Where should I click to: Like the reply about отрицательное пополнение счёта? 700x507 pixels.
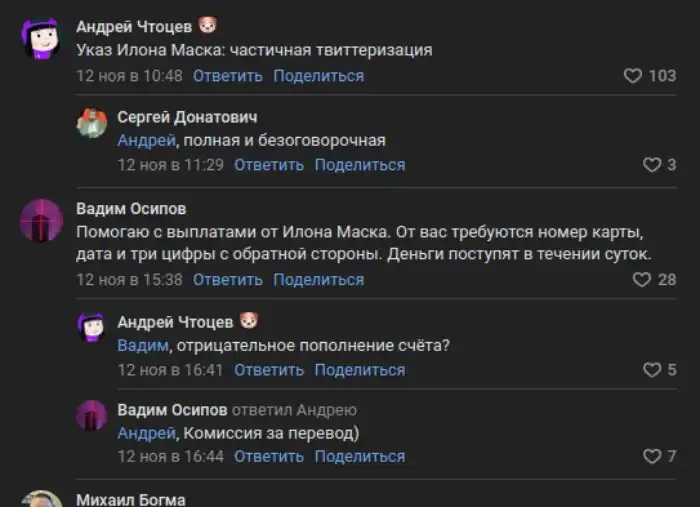(651, 370)
